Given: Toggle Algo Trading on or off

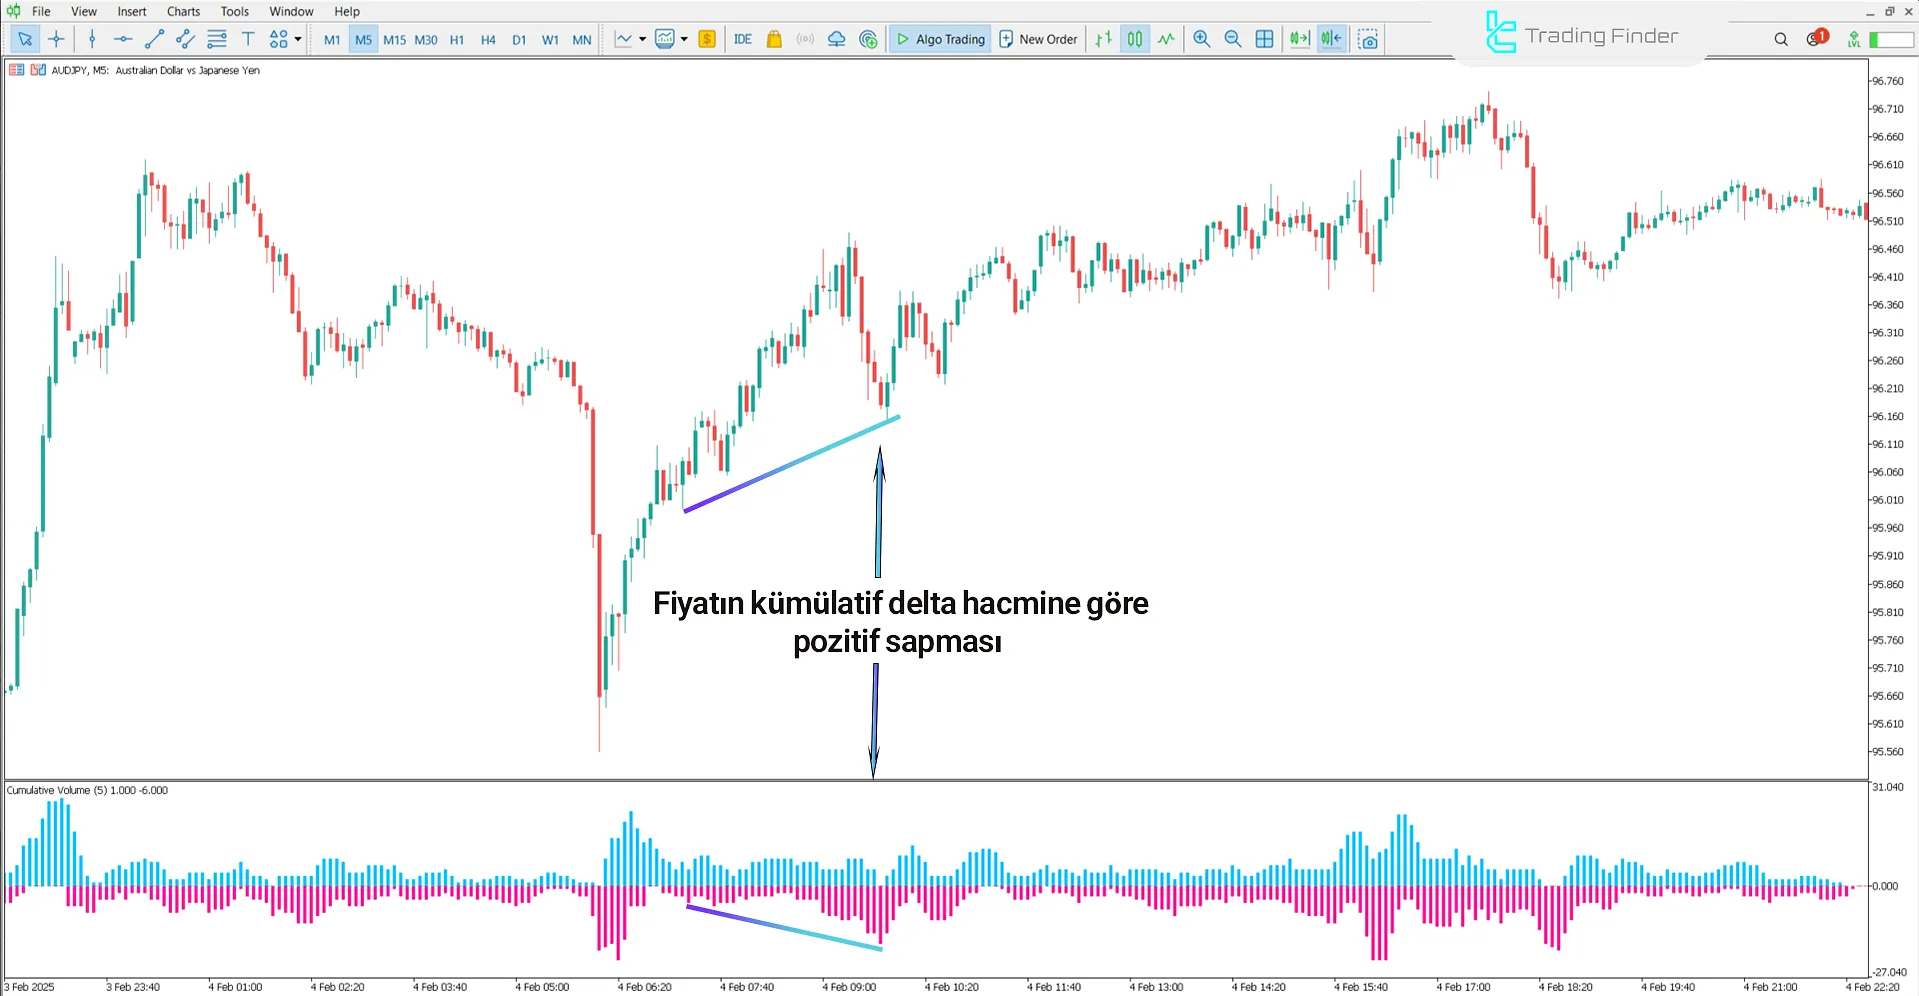Looking at the screenshot, I should coord(940,39).
